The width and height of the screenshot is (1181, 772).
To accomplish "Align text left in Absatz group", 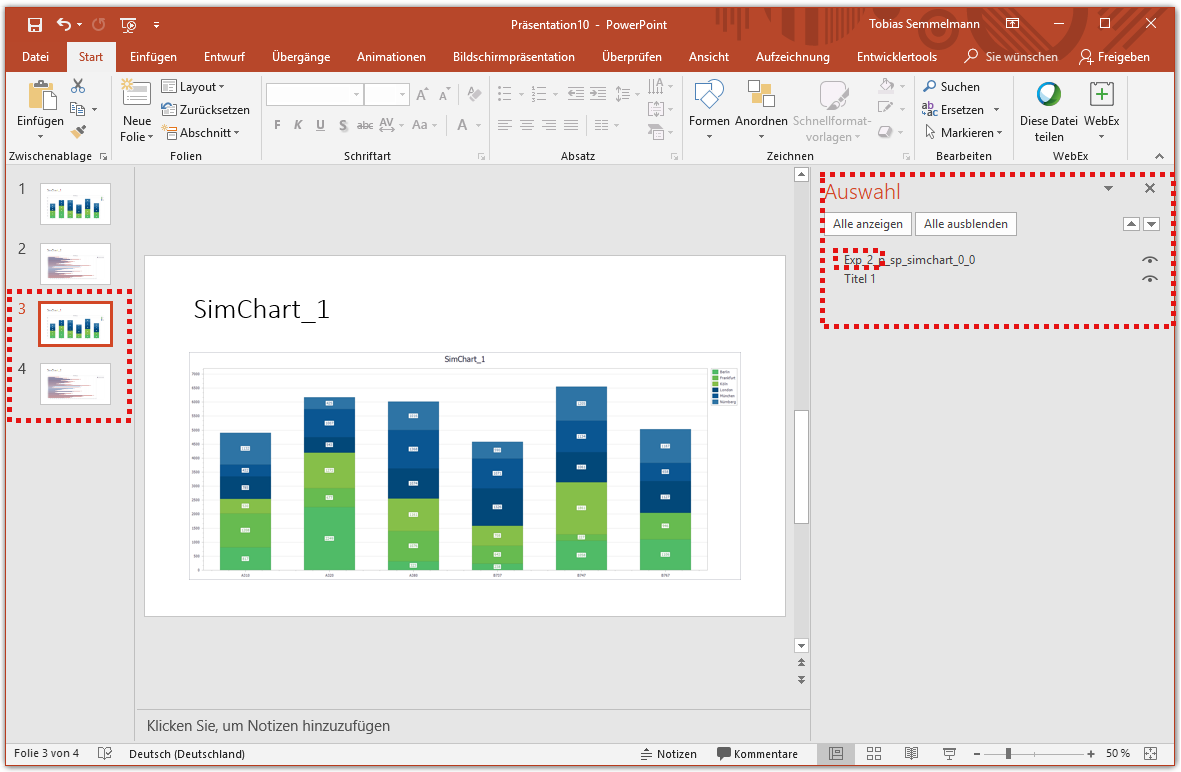I will pyautogui.click(x=505, y=125).
